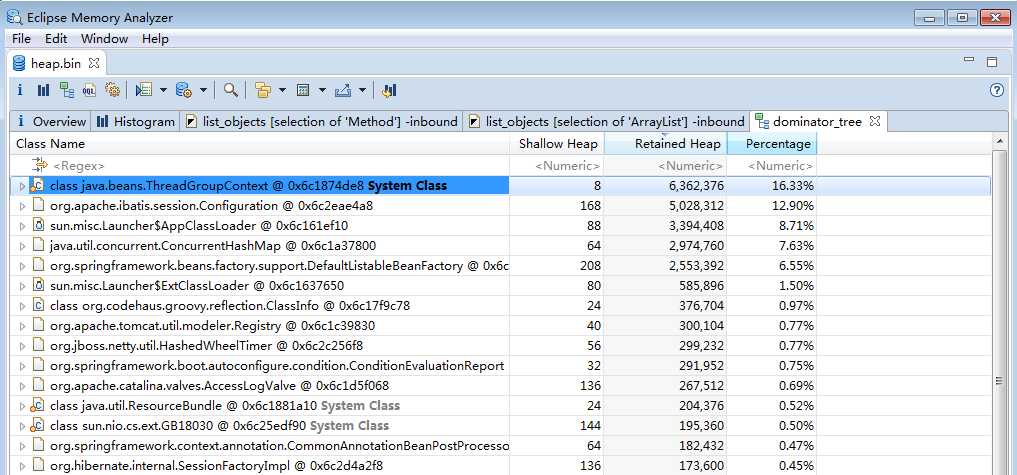Open the Calculate retained size dropdown arrow
Viewport: 1017px width, 475px height.
[322, 90]
